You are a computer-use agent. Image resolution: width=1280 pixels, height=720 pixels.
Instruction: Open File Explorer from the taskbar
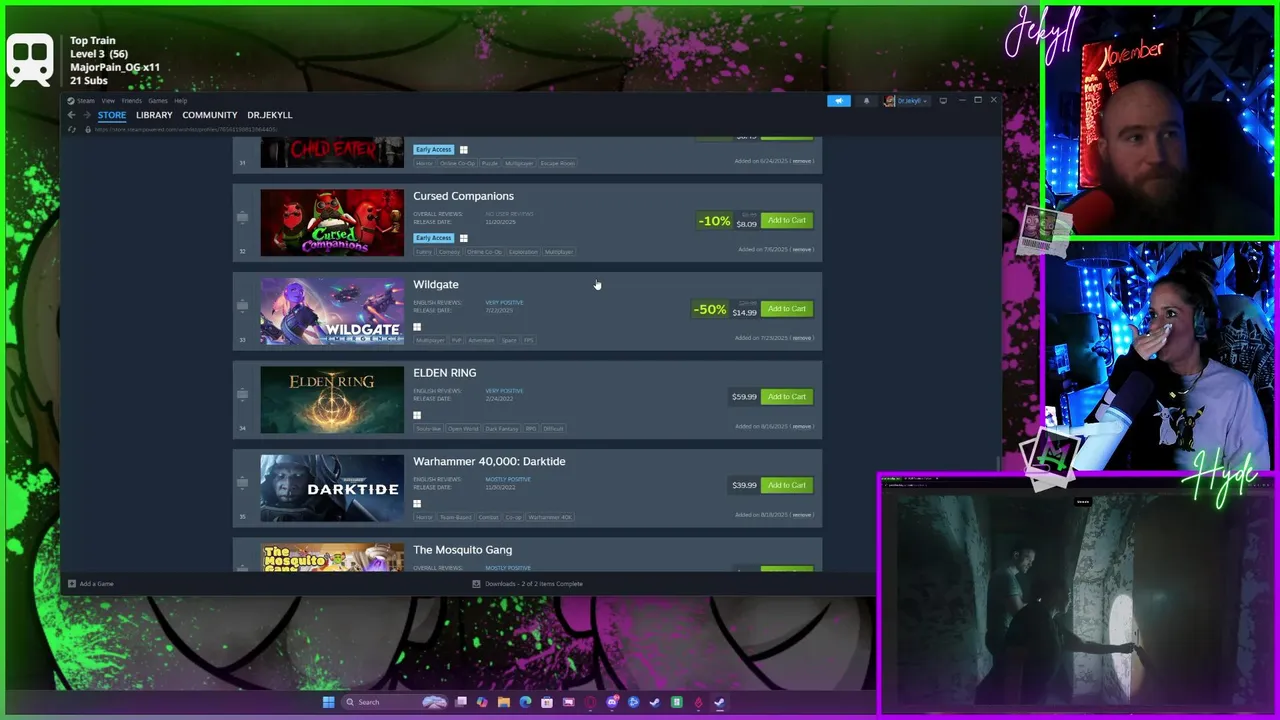pos(504,702)
